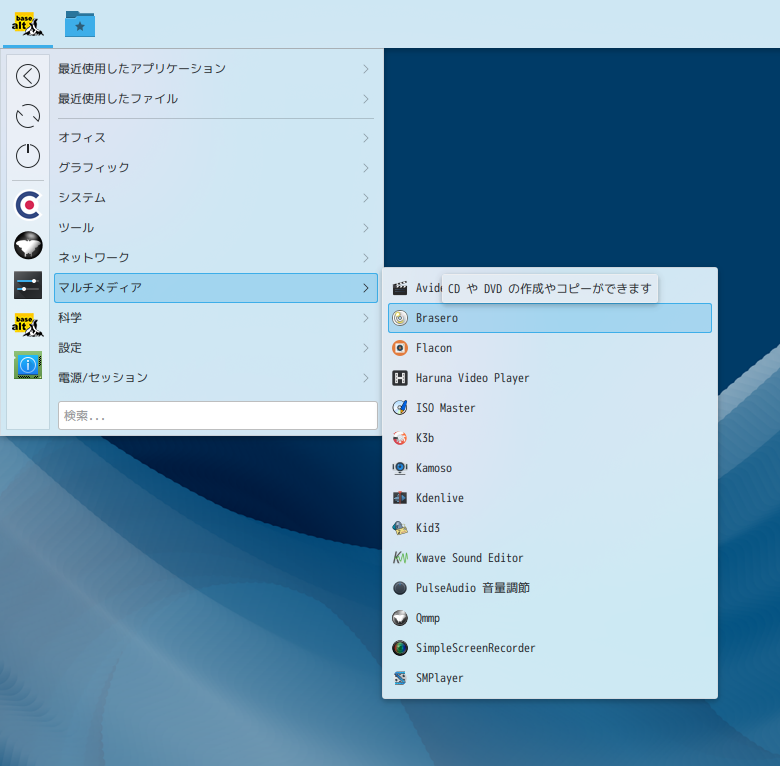Click the Kid3 tag editor icon
The height and width of the screenshot is (766, 780).
click(x=400, y=528)
